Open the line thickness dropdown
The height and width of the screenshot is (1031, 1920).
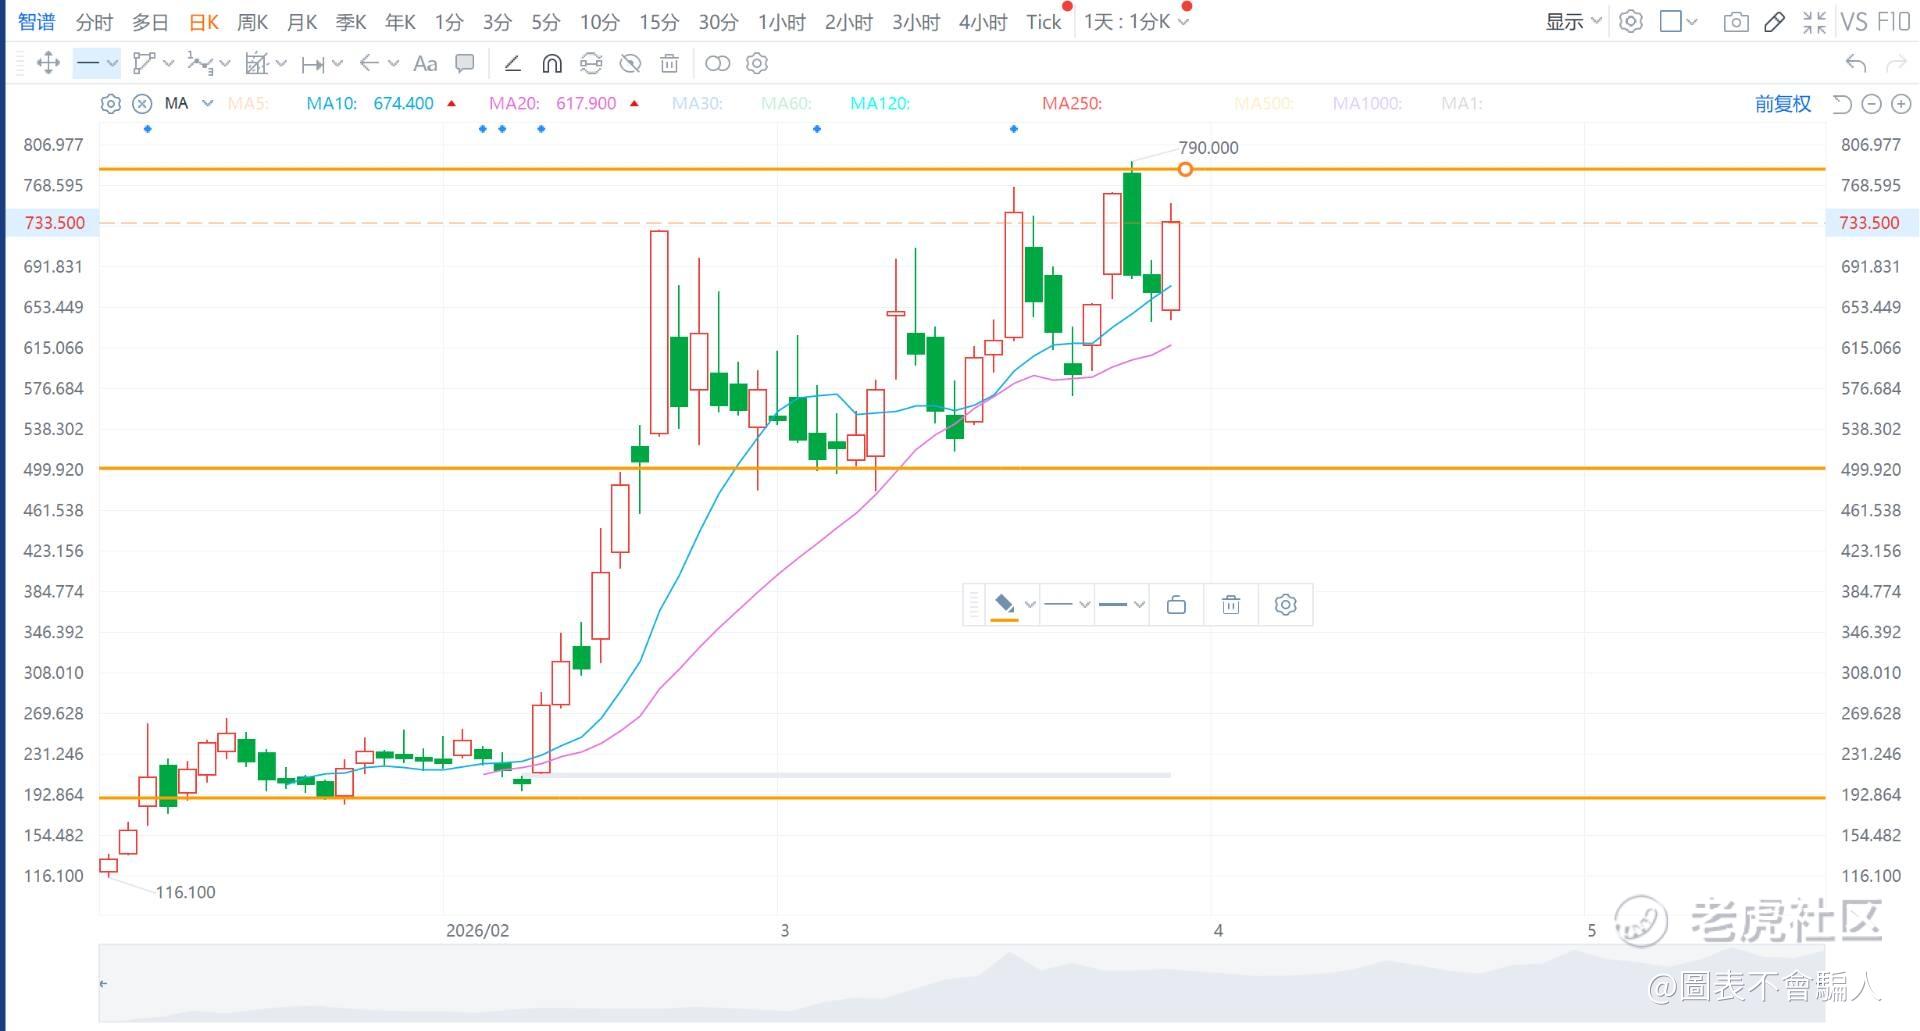click(1121, 604)
